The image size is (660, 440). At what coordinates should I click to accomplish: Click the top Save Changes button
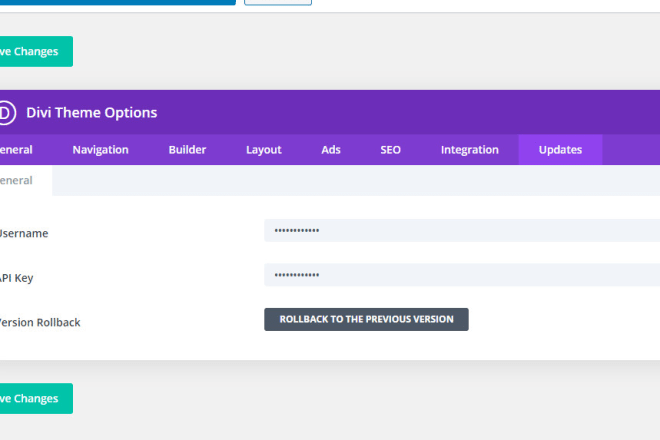pos(36,51)
